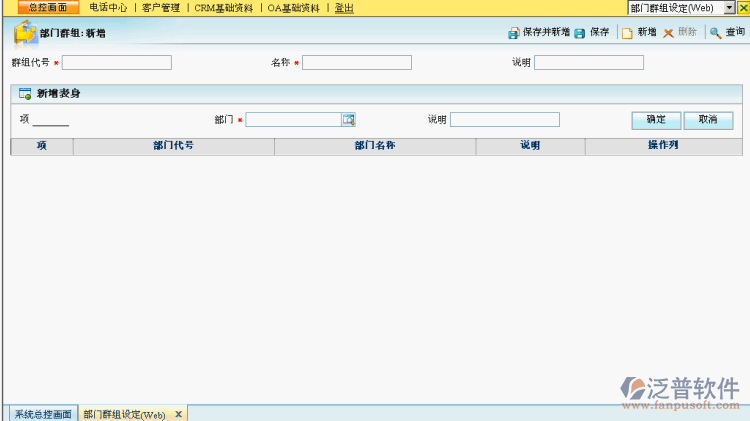Open the CRM基础资料 menu
The image size is (750, 421).
pos(223,8)
